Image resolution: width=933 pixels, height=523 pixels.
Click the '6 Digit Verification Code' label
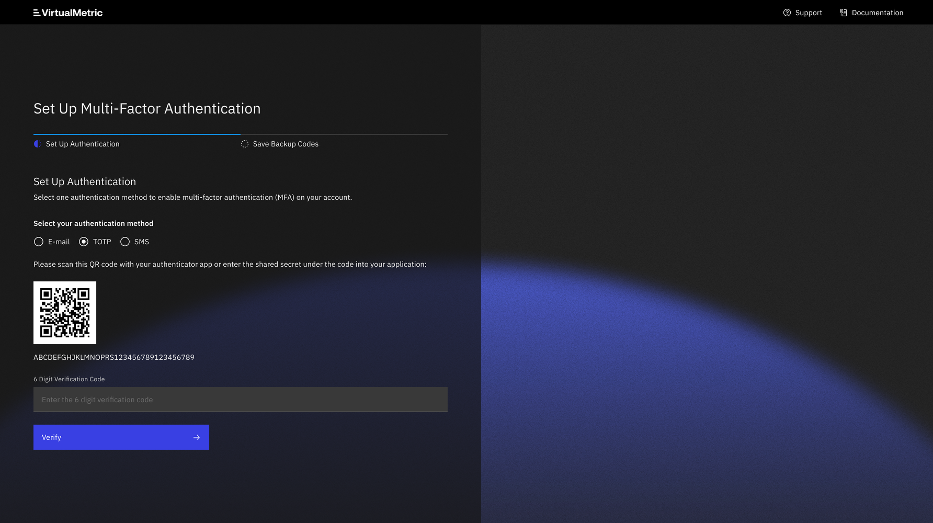coord(69,379)
